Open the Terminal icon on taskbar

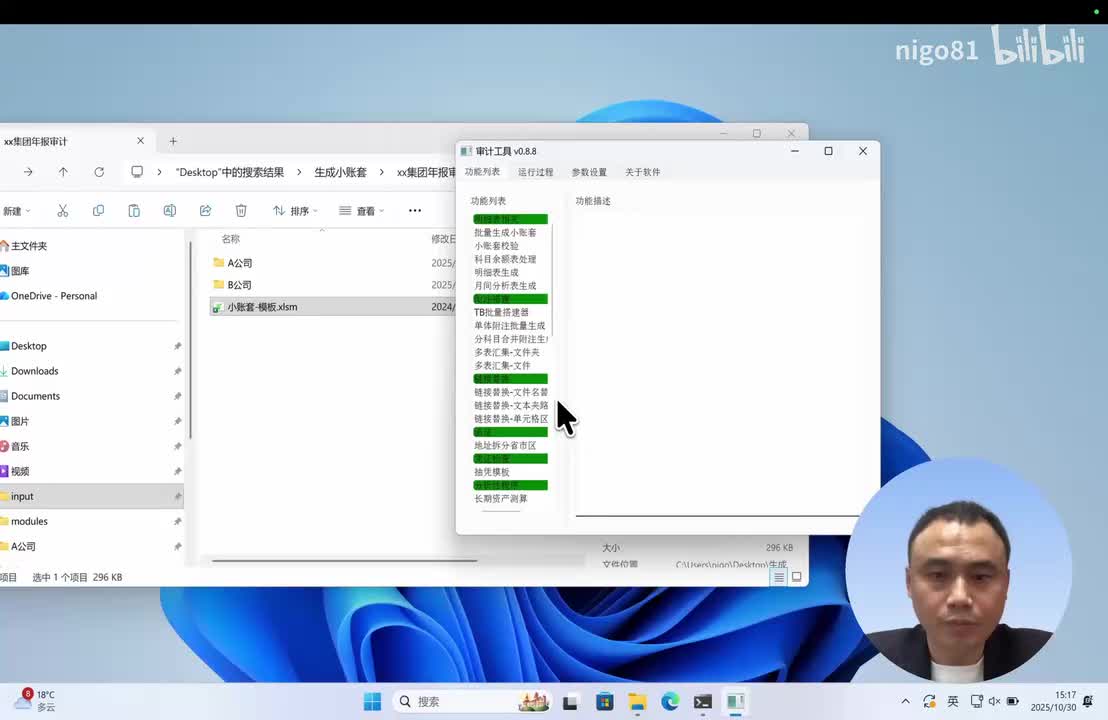(x=702, y=702)
